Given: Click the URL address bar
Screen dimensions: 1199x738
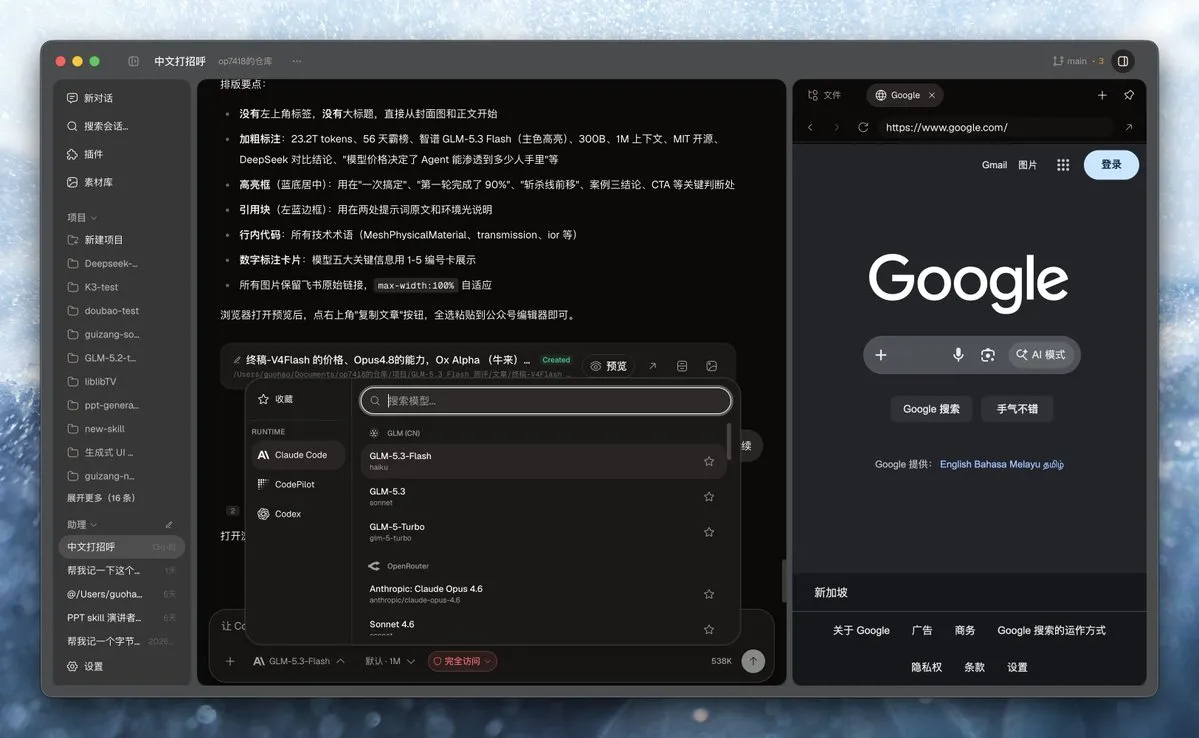Looking at the screenshot, I should click(x=996, y=128).
